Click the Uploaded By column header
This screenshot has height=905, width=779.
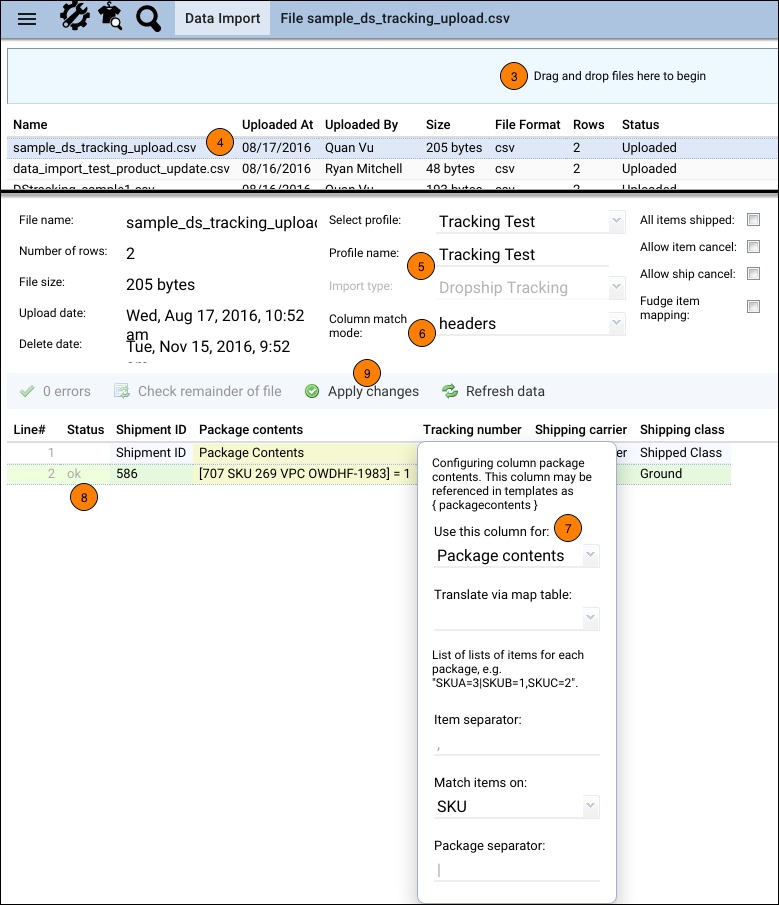(361, 125)
